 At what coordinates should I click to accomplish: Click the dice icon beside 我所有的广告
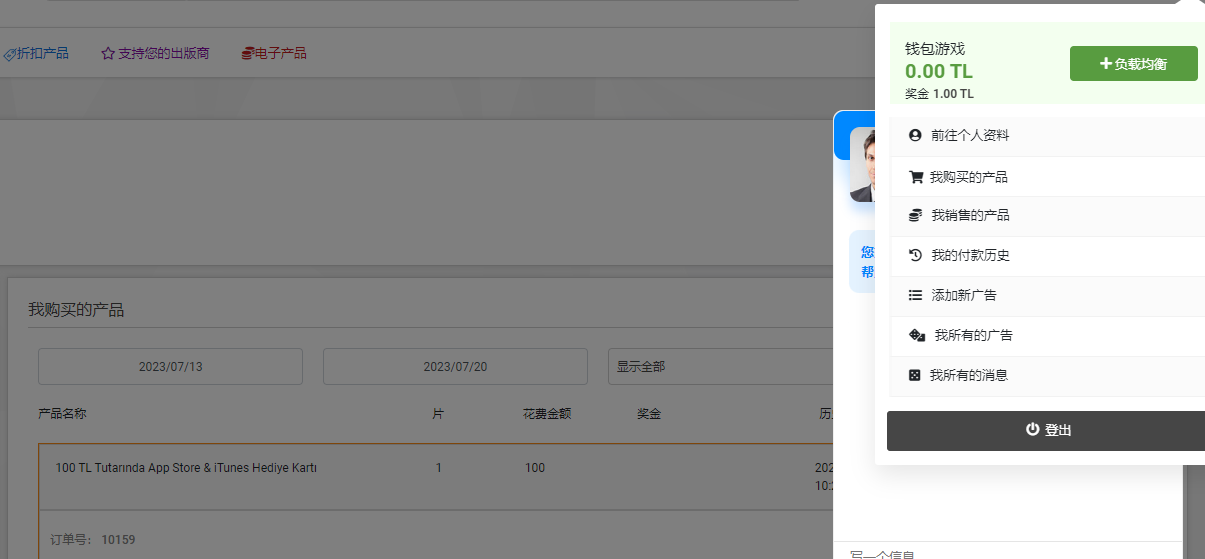[x=917, y=335]
